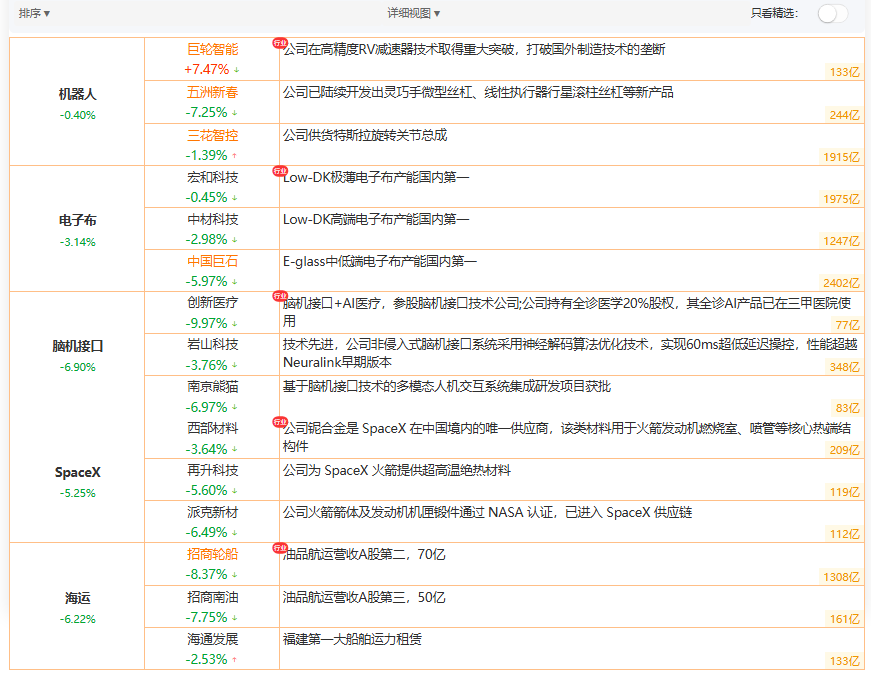This screenshot has height=684, width=871.
Task: Click the red 行业 badge on 招商轮船 row
Action: 280,548
